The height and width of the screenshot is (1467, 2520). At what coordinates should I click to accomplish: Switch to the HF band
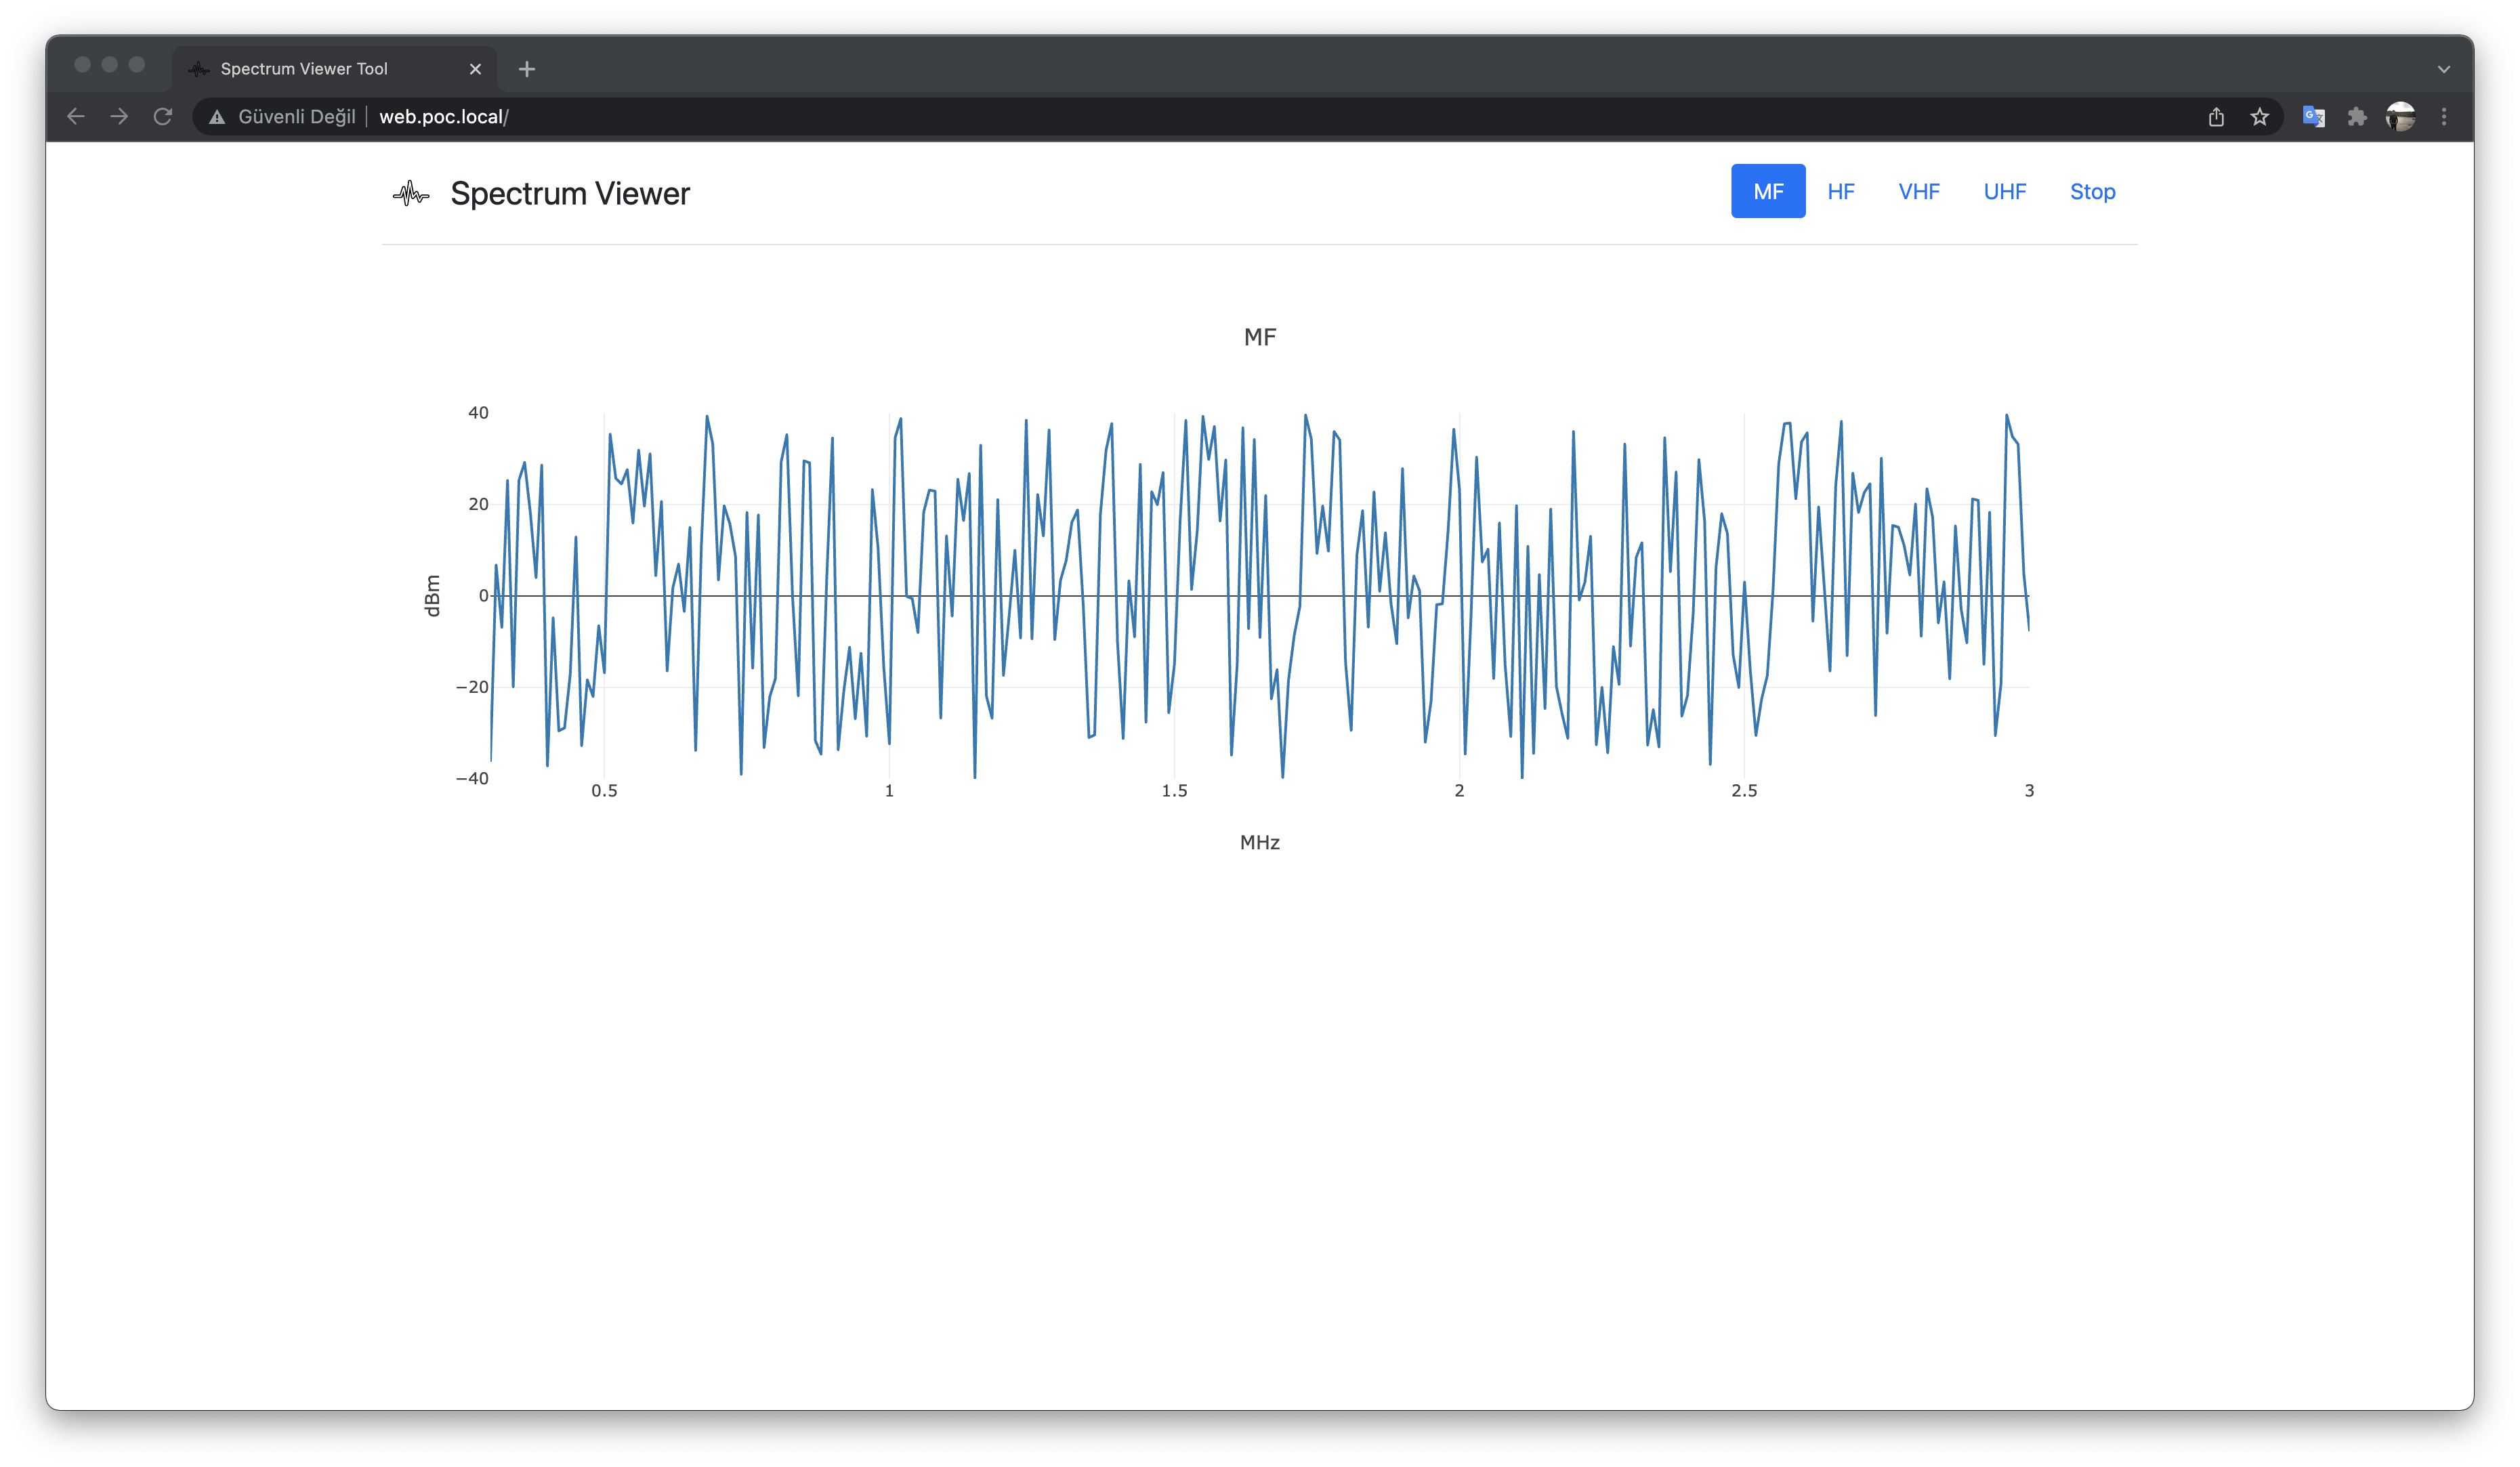pos(1841,191)
